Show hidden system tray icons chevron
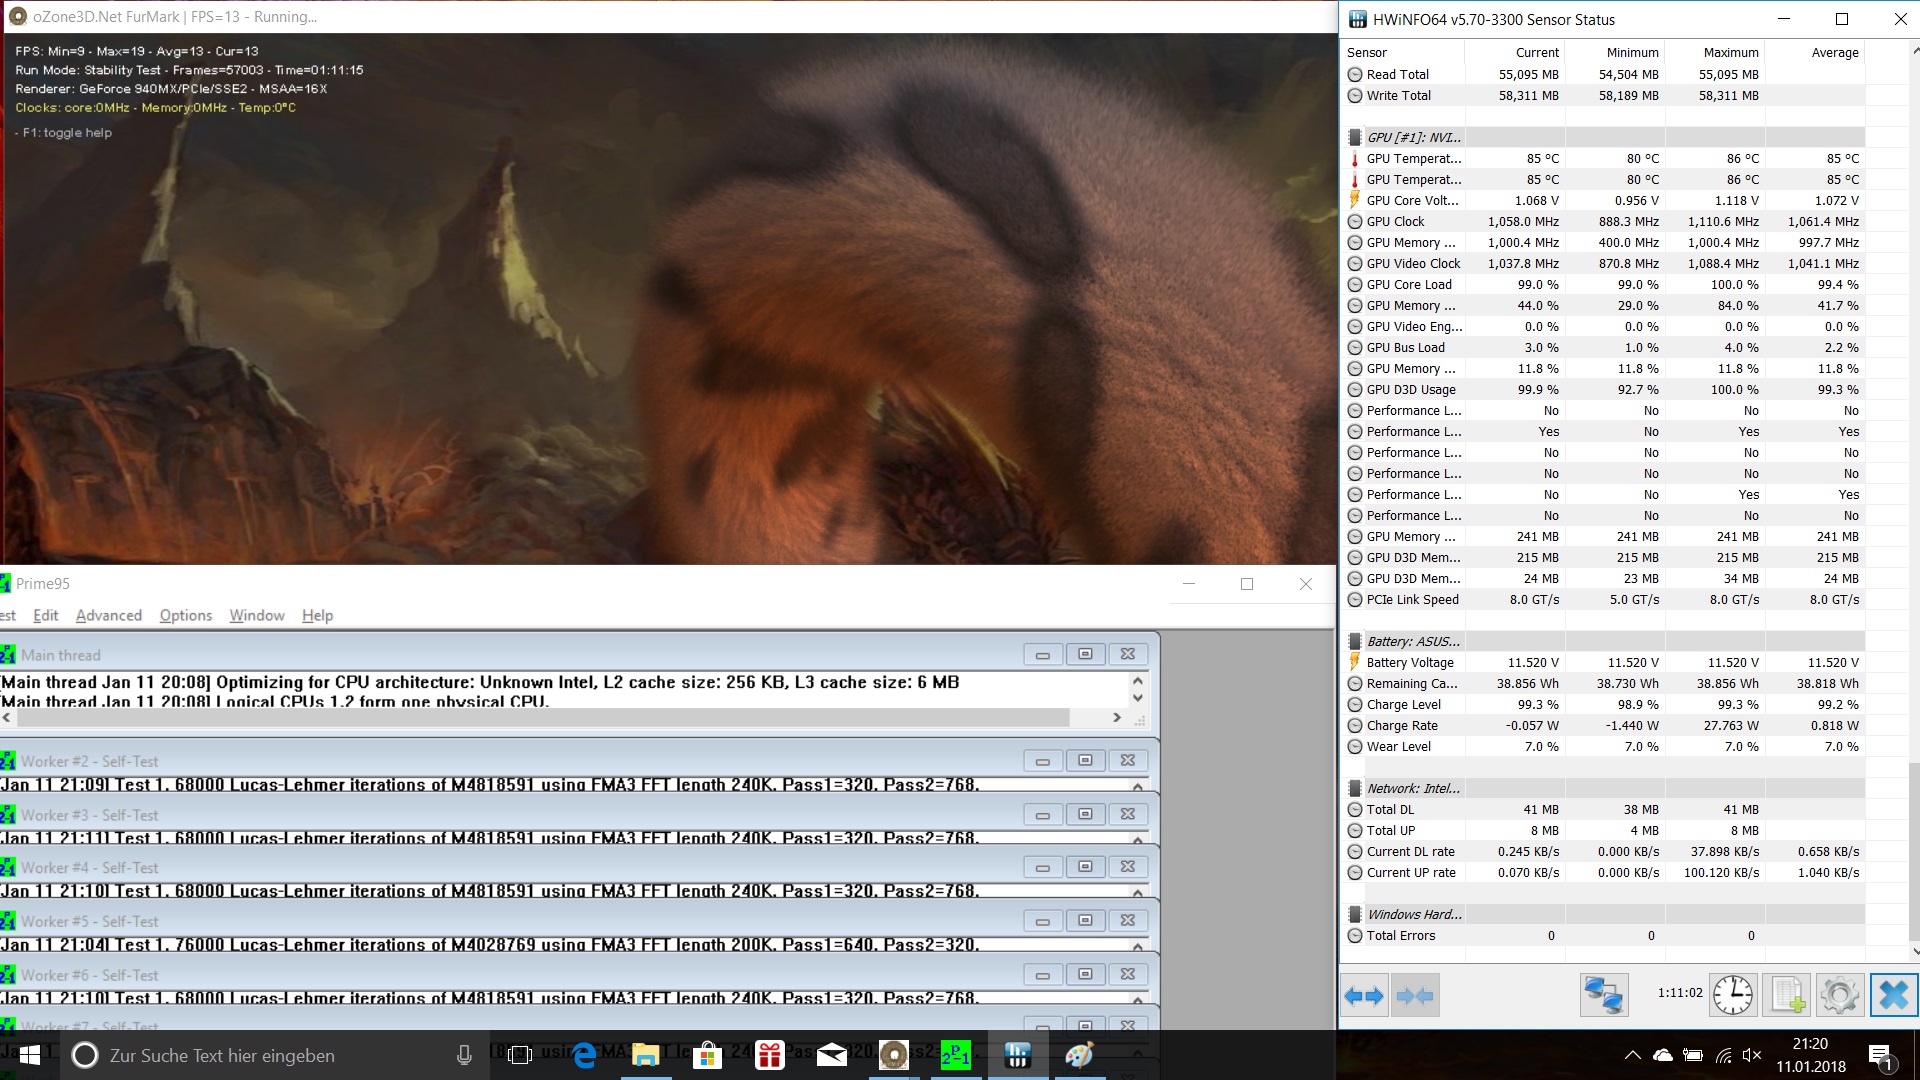1920x1080 pixels. point(1632,1055)
